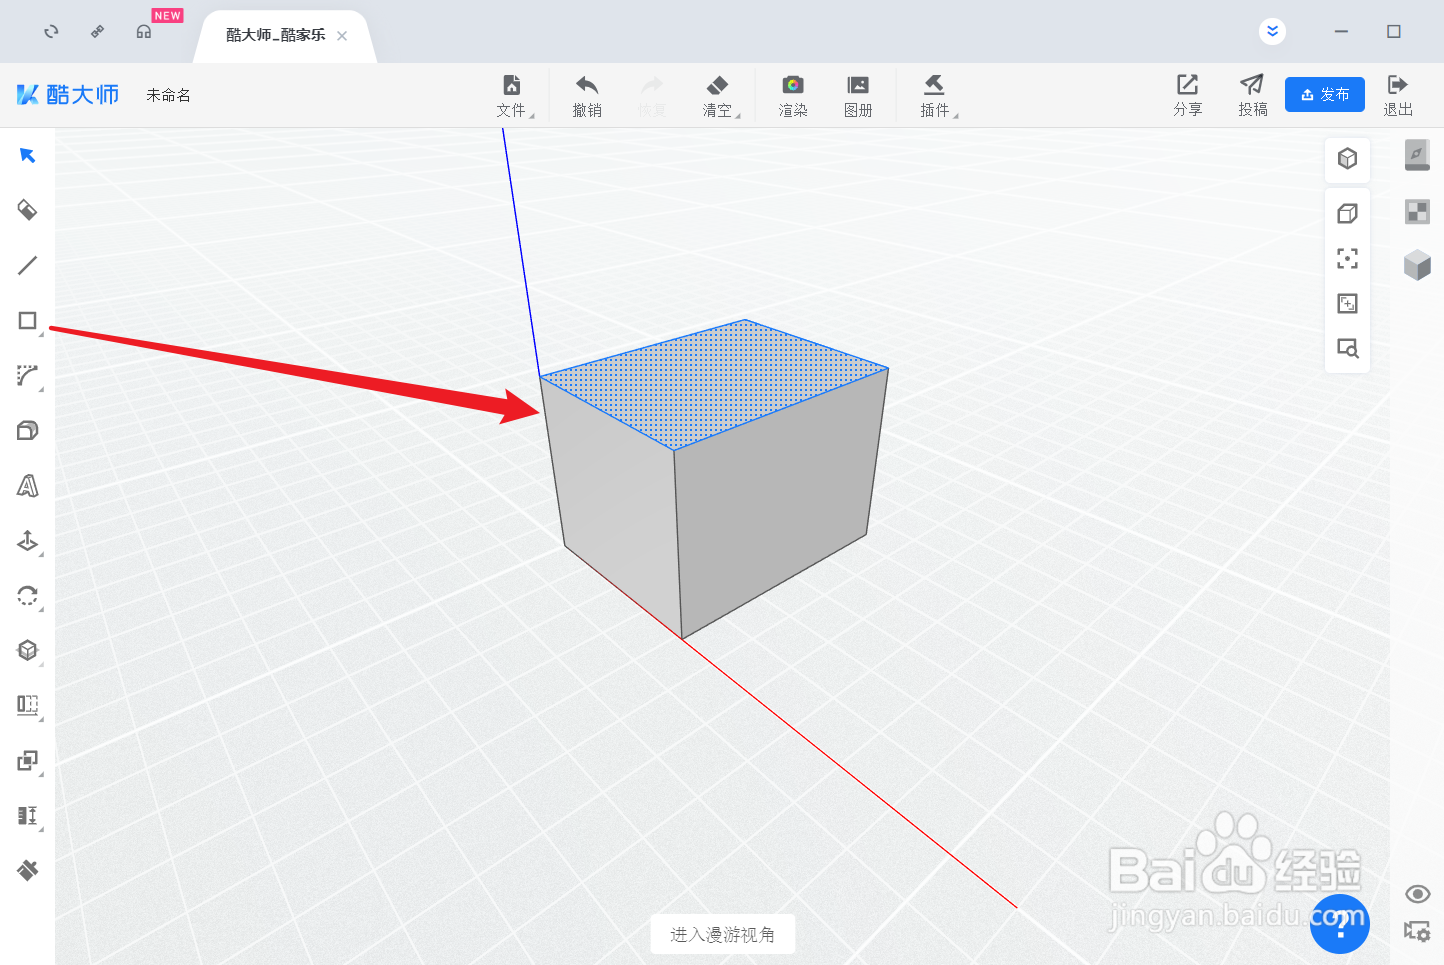Open the model library book panel
Screen dimensions: 1444x965
[1417, 155]
